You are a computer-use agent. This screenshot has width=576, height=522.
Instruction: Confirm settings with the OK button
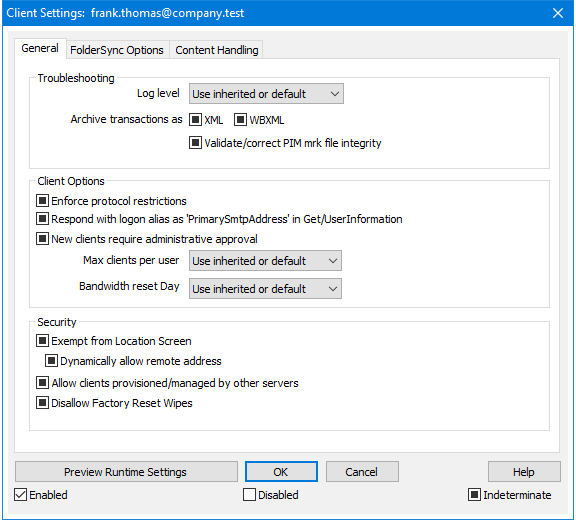click(x=281, y=472)
